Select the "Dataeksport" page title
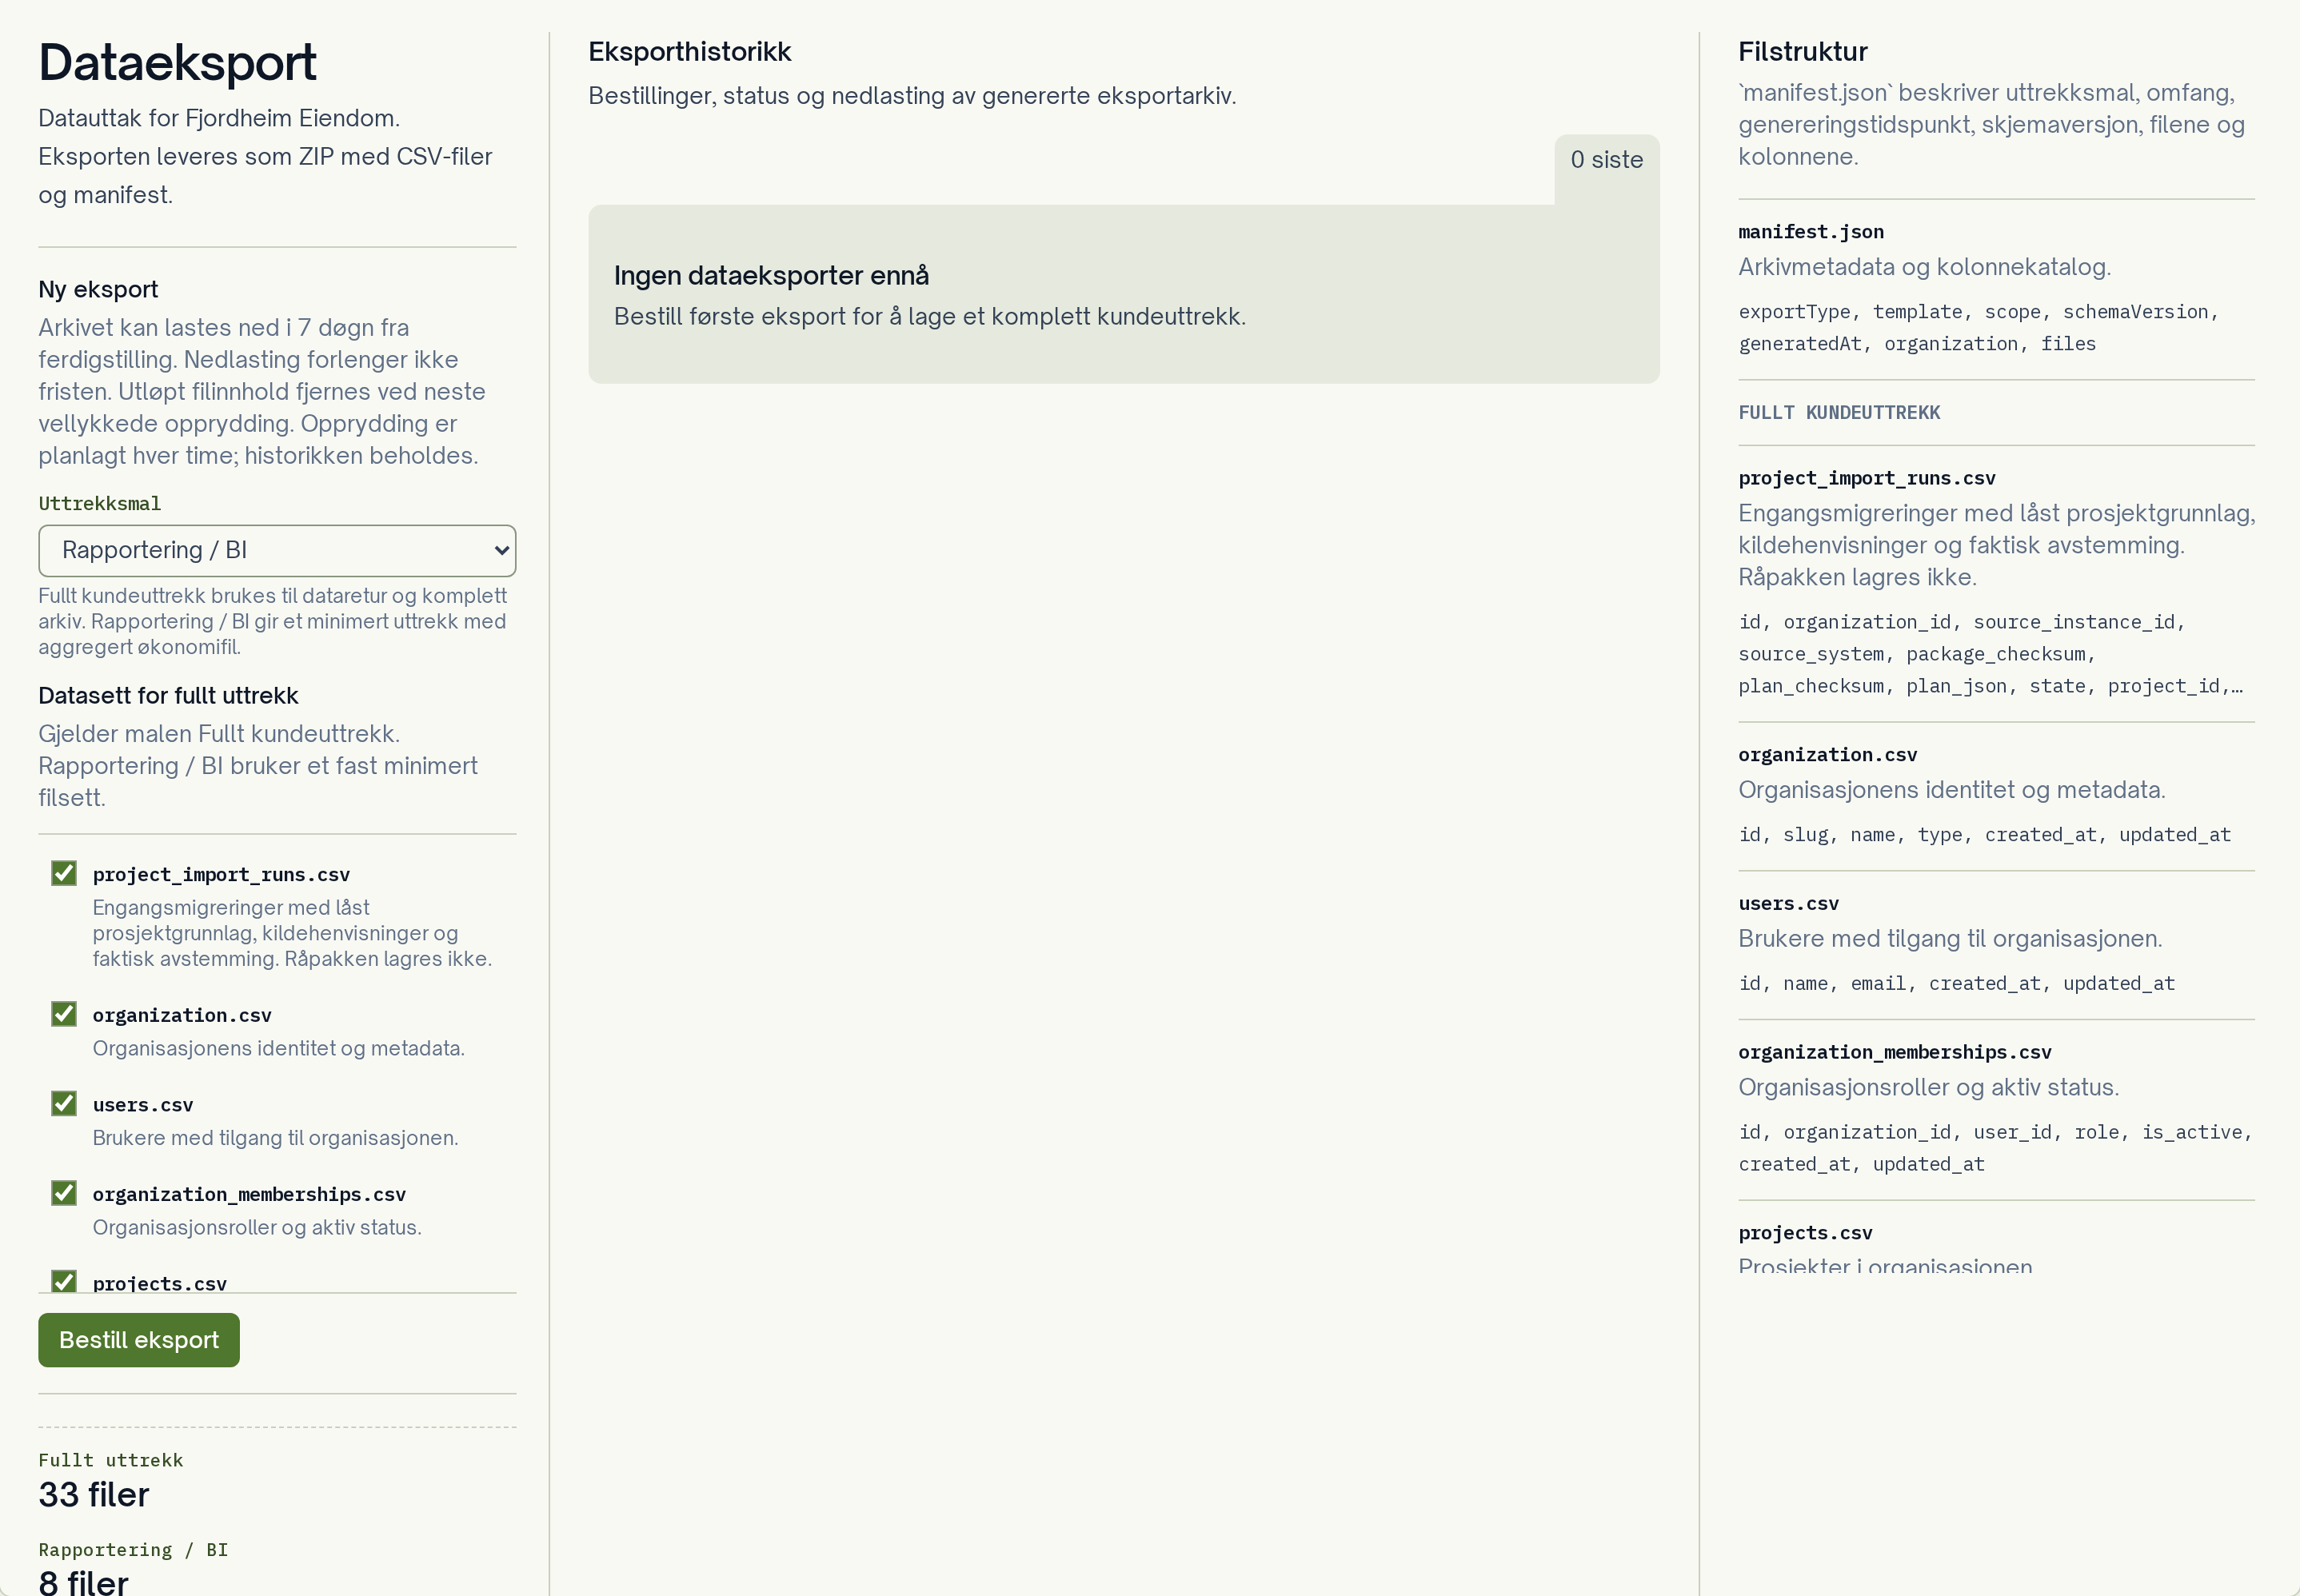2300x1596 pixels. [x=177, y=62]
